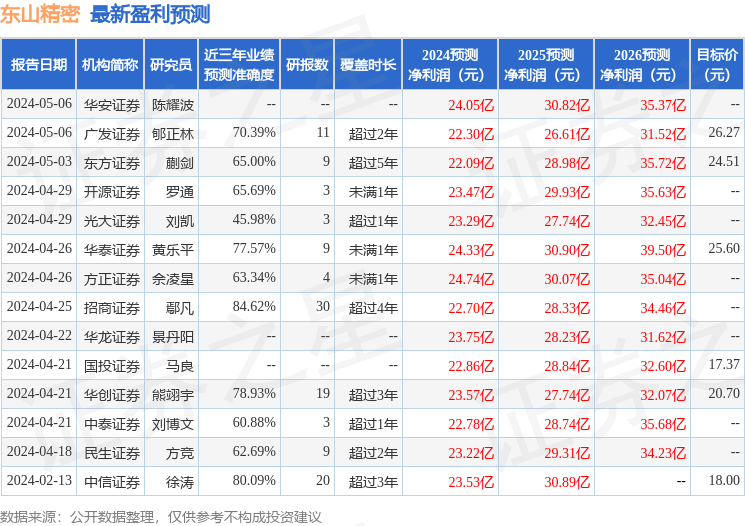
Task: Click the 报告日期 column header
Action: click(x=38, y=65)
